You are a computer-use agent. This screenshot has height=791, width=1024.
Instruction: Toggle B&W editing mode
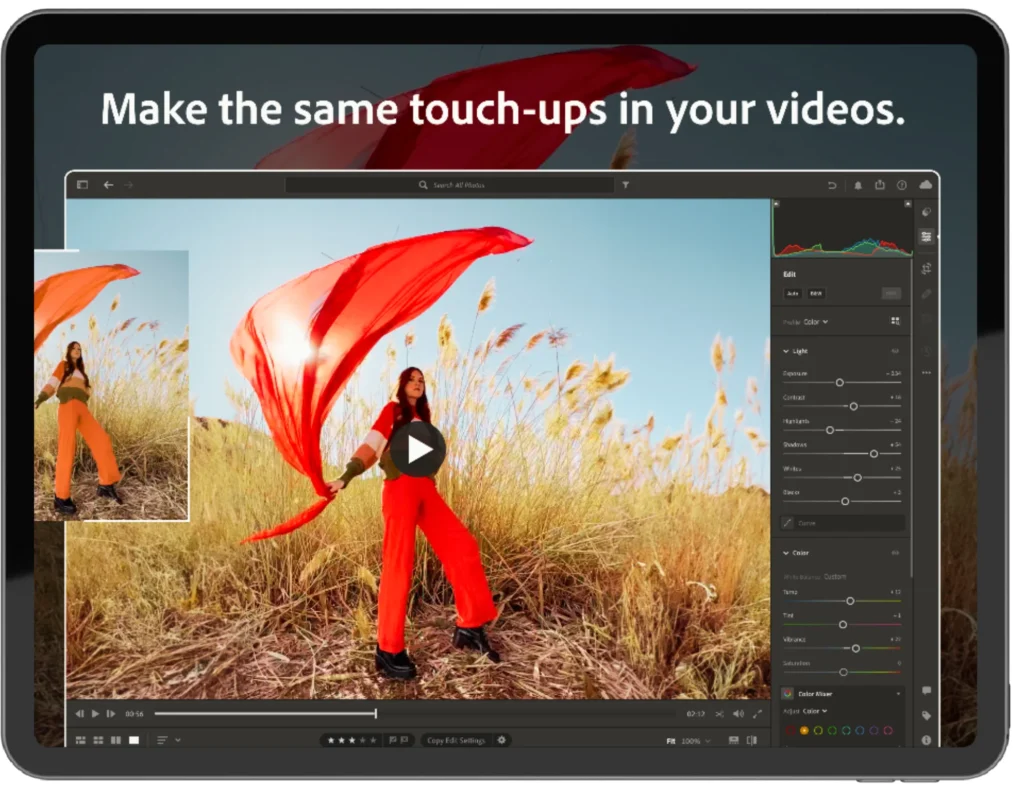pyautogui.click(x=816, y=293)
